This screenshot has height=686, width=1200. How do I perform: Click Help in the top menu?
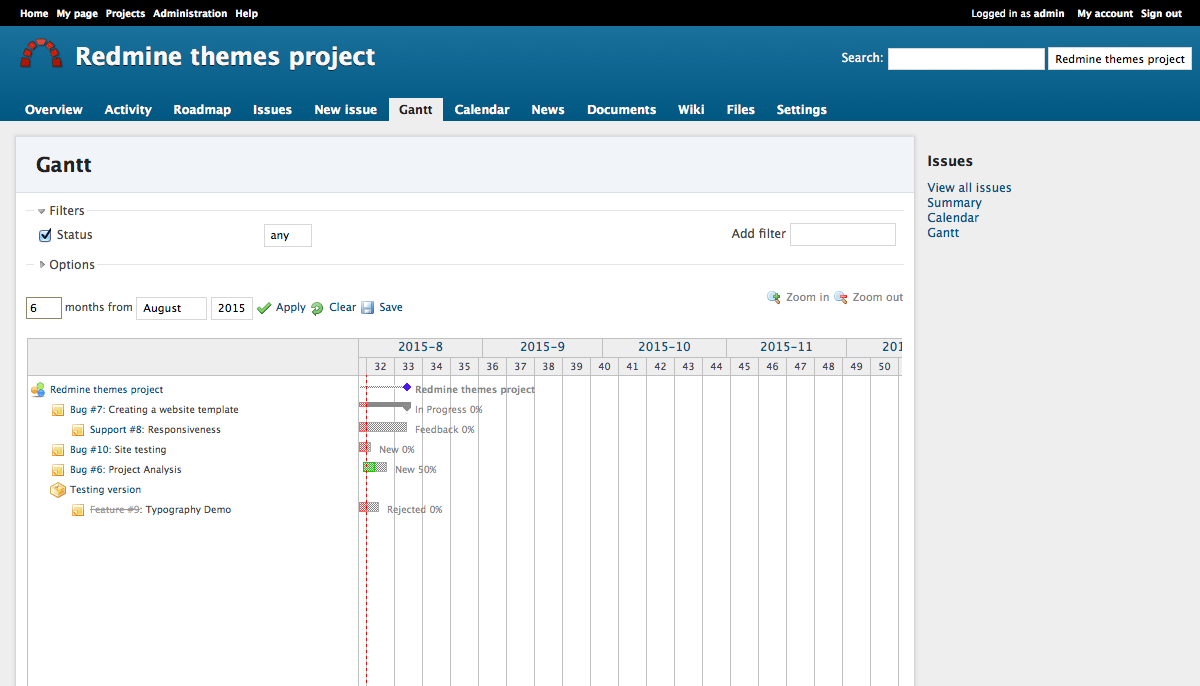246,13
